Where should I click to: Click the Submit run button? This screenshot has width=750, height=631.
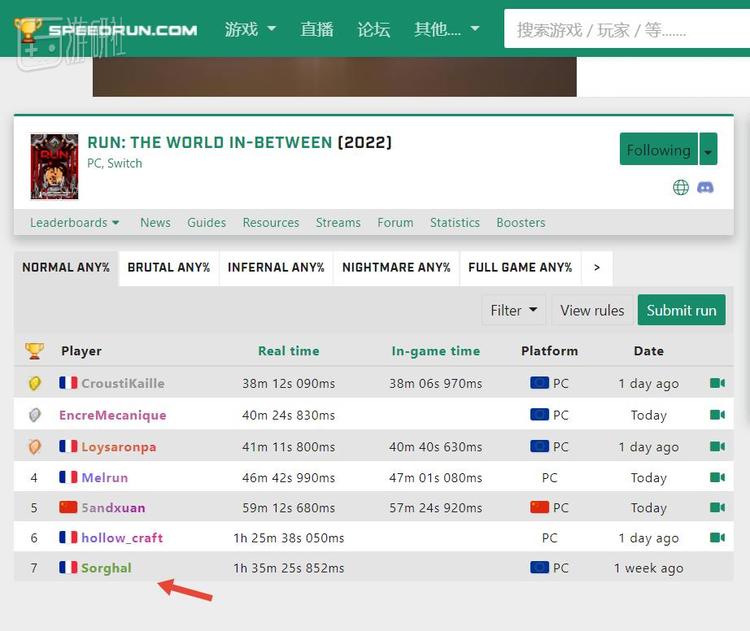[682, 310]
